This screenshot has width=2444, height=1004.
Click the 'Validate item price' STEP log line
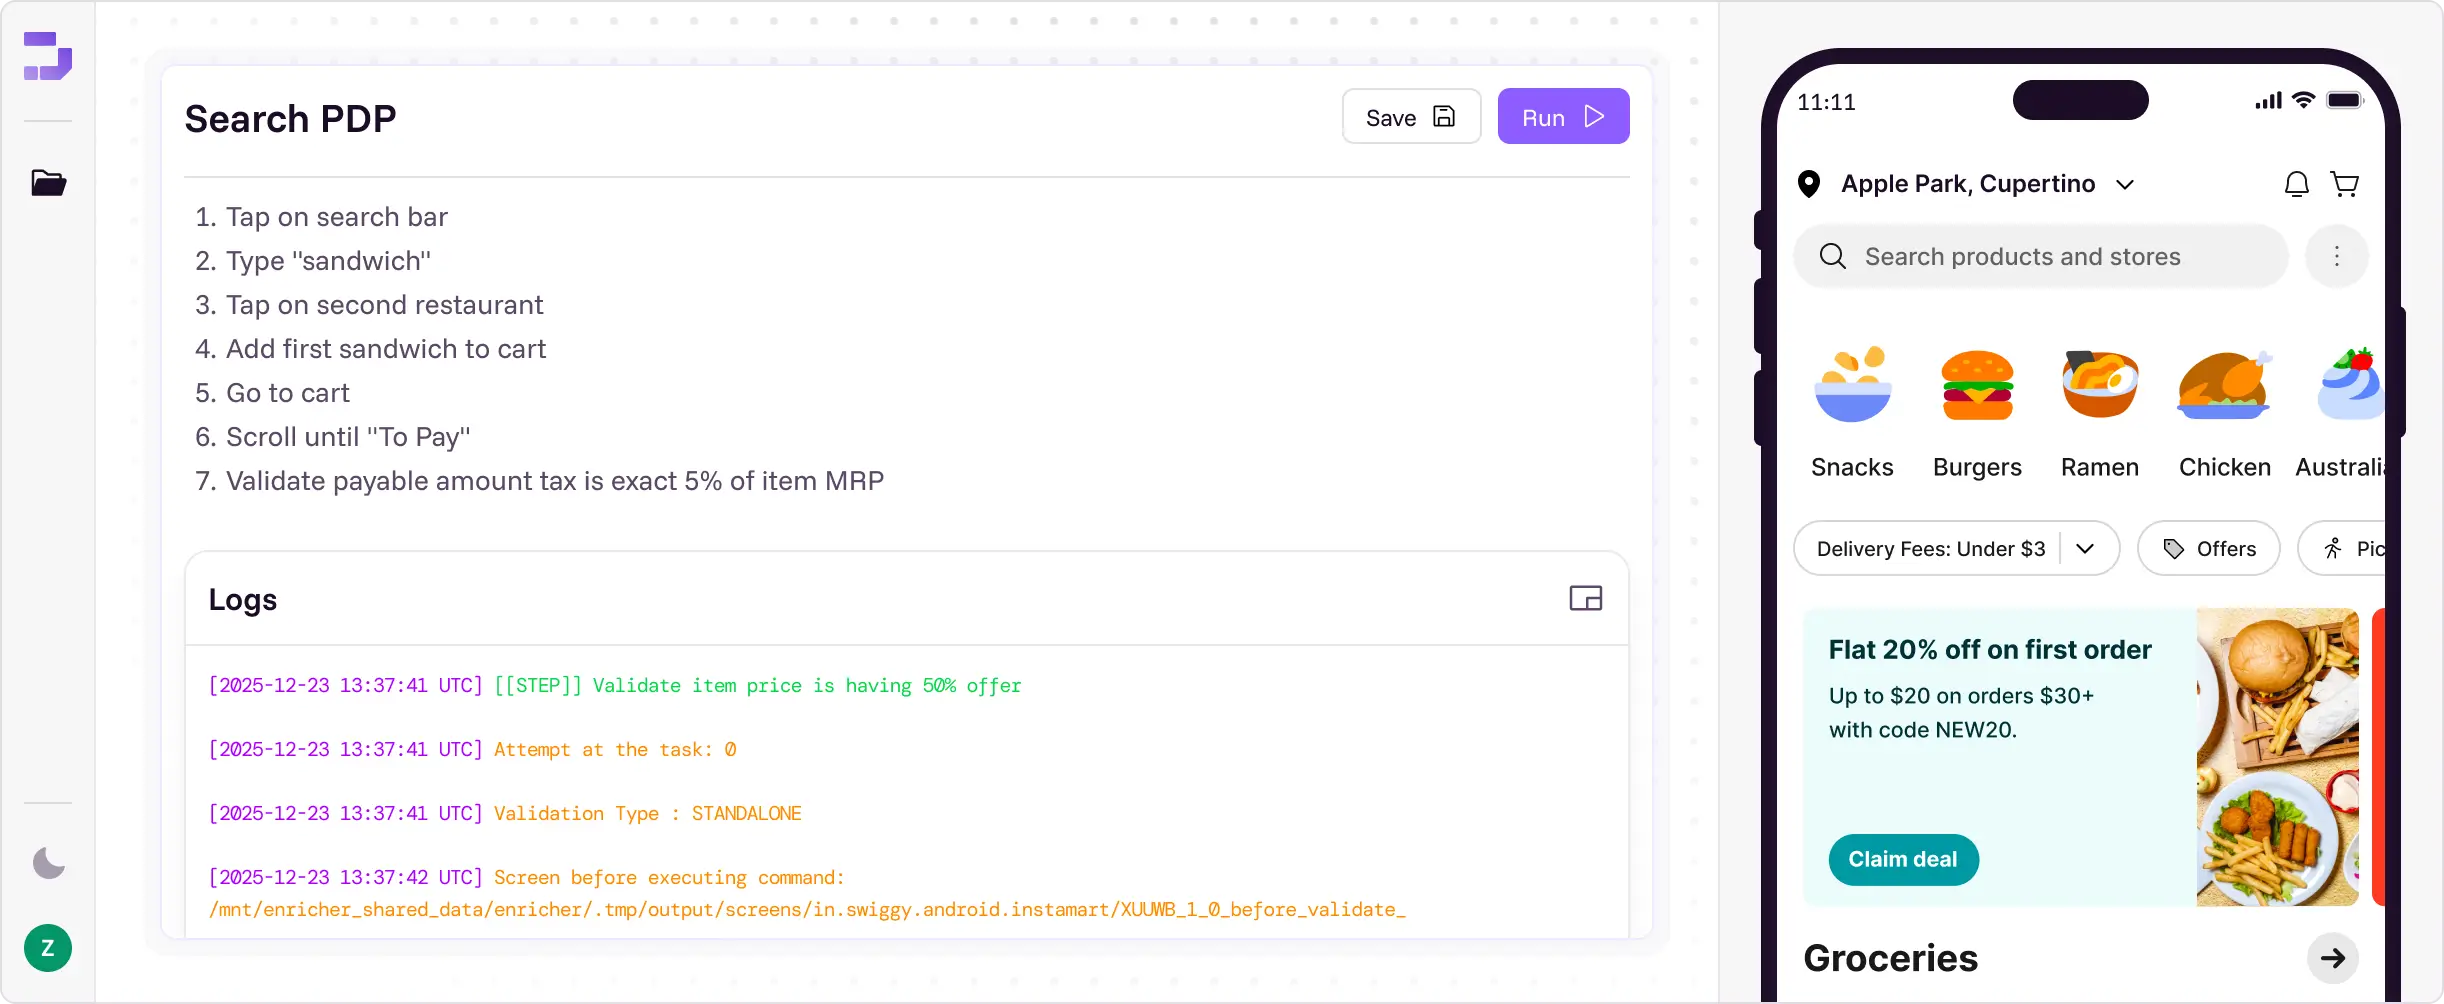(615, 686)
